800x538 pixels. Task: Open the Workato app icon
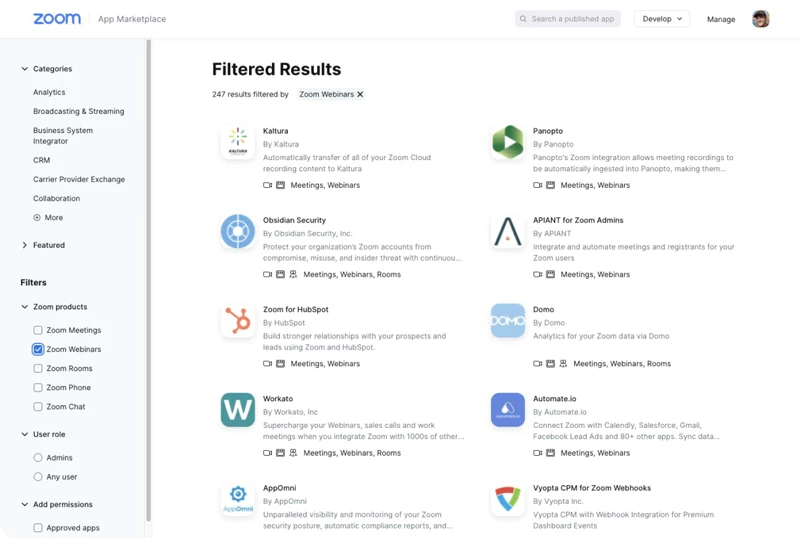[x=238, y=409]
